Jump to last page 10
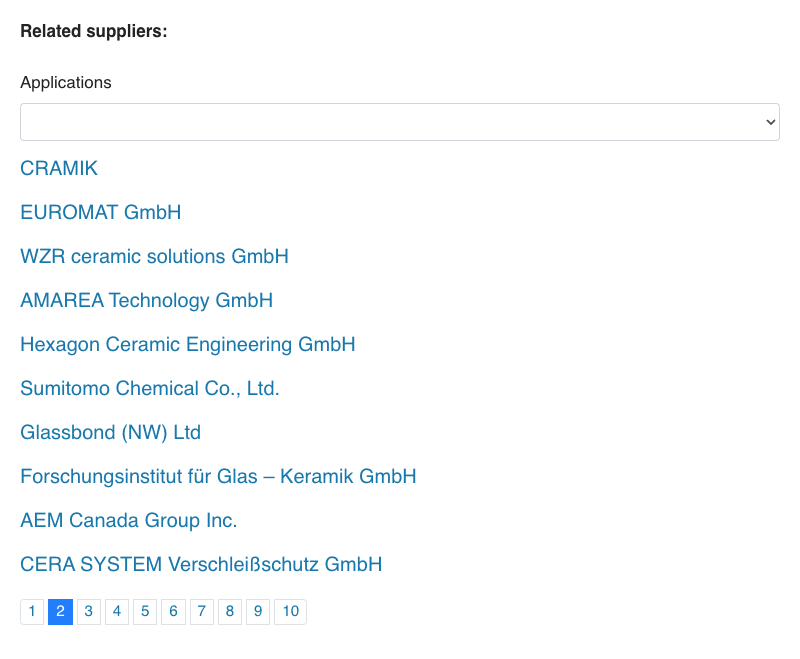800x659 pixels. tap(290, 612)
